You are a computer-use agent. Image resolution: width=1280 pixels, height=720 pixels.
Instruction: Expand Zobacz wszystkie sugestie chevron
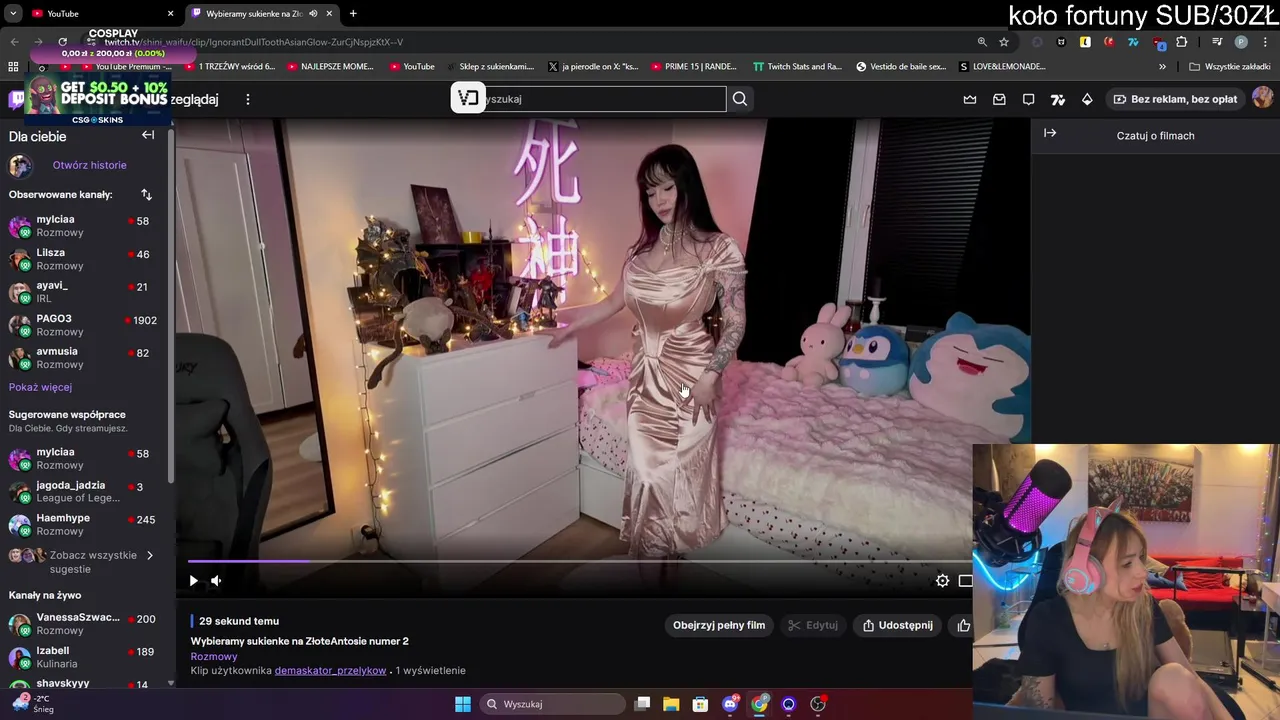[x=150, y=555]
